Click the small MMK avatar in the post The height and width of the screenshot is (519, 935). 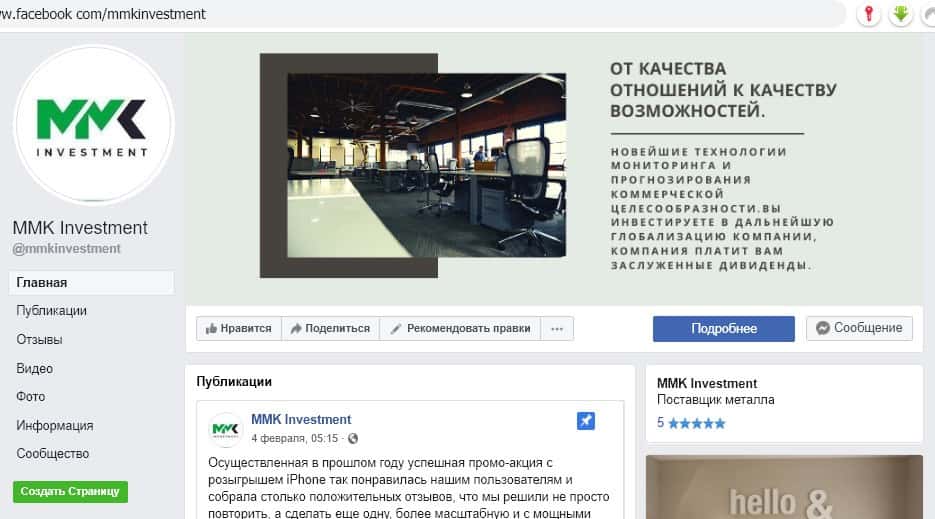coord(226,429)
